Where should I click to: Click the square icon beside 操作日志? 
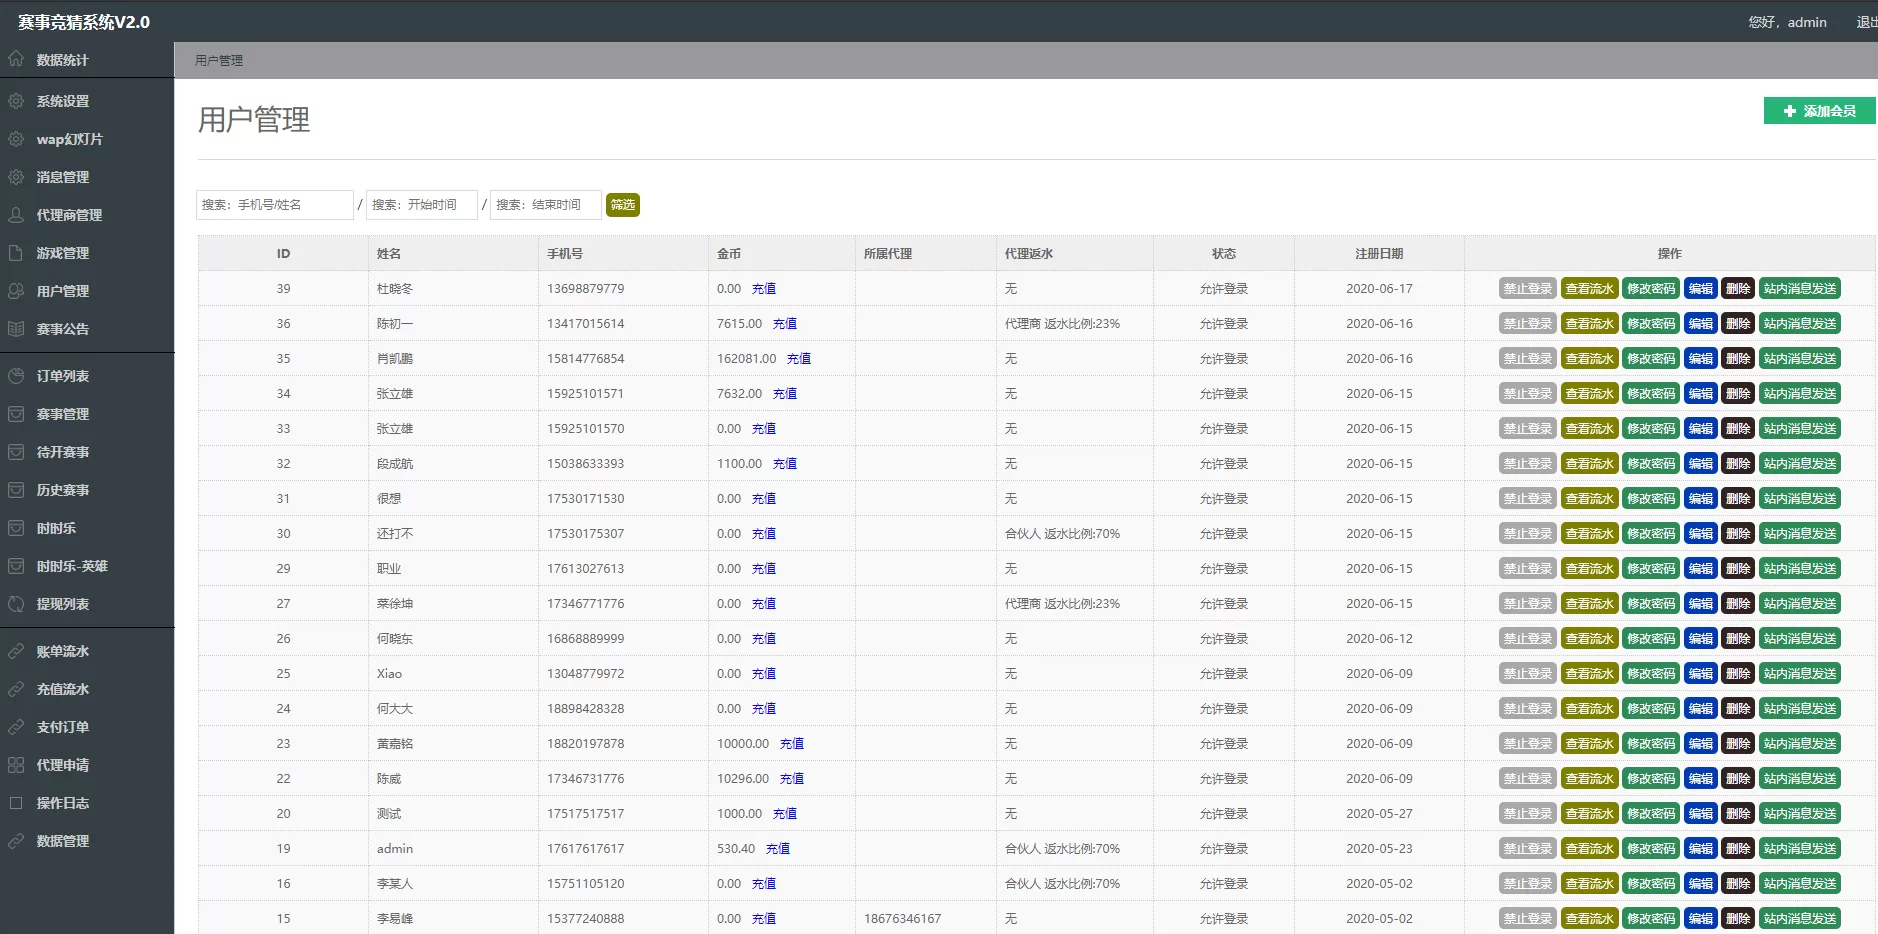click(x=16, y=803)
